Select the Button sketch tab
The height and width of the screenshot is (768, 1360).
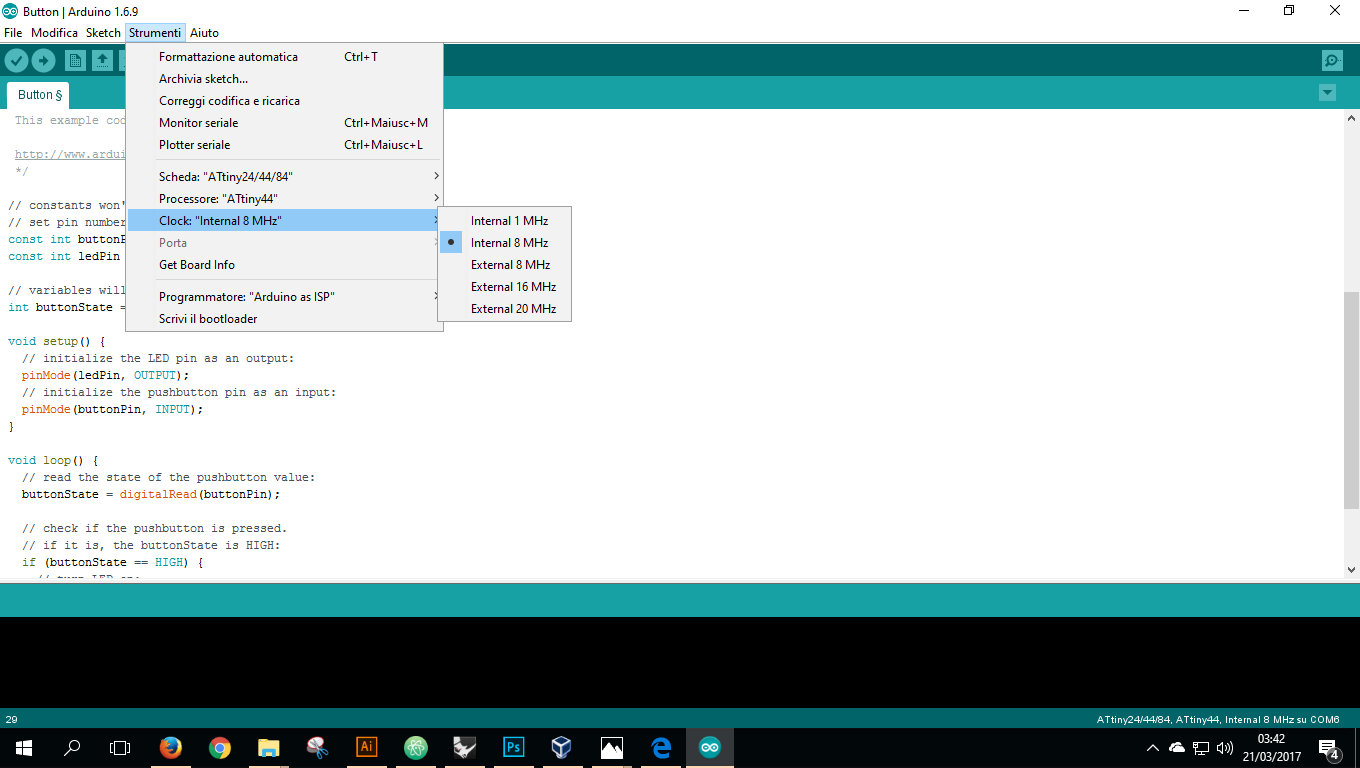40,95
